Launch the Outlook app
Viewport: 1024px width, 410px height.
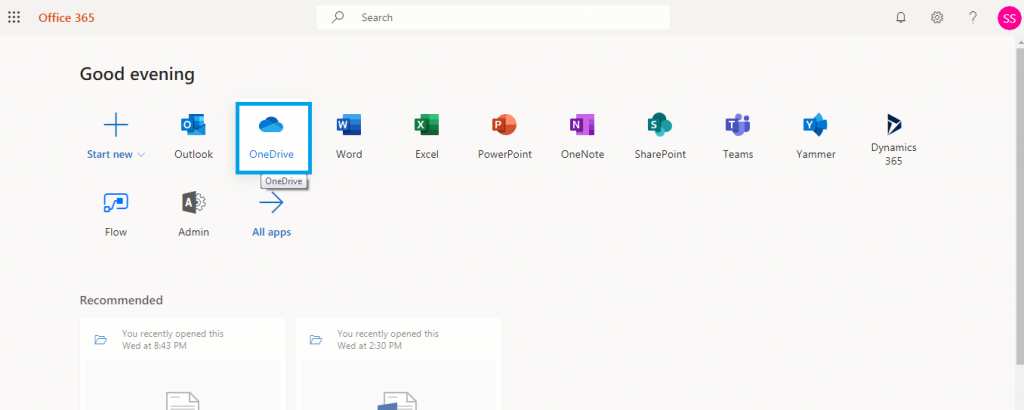193,124
